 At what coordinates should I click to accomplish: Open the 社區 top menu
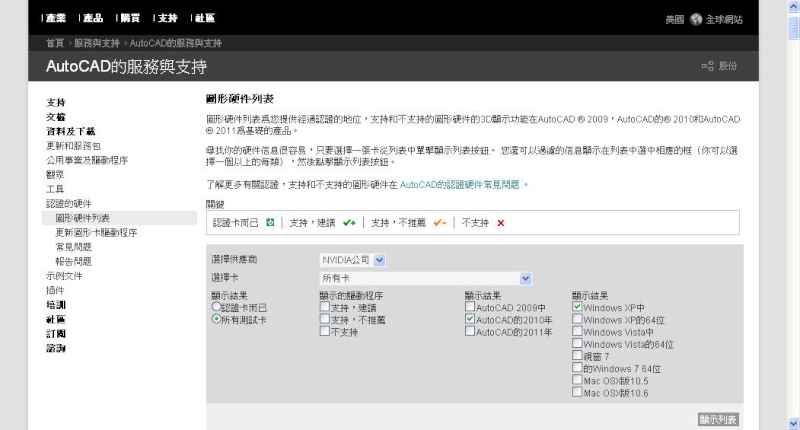click(x=205, y=18)
